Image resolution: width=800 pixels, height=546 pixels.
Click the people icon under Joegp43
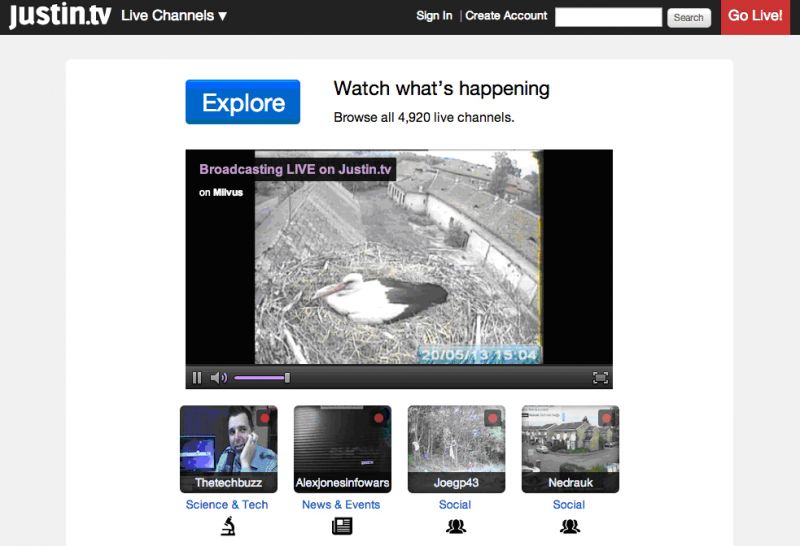456,526
